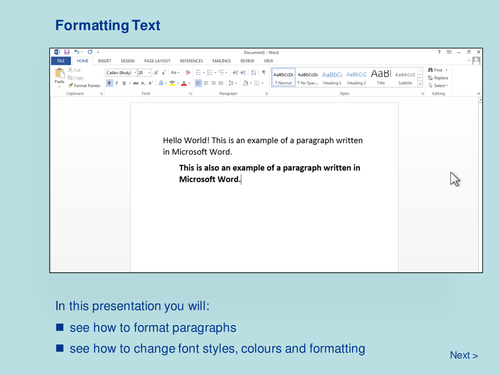The image size is (500, 375).
Task: Open the Paste options dropdown arrow
Action: tap(59, 86)
